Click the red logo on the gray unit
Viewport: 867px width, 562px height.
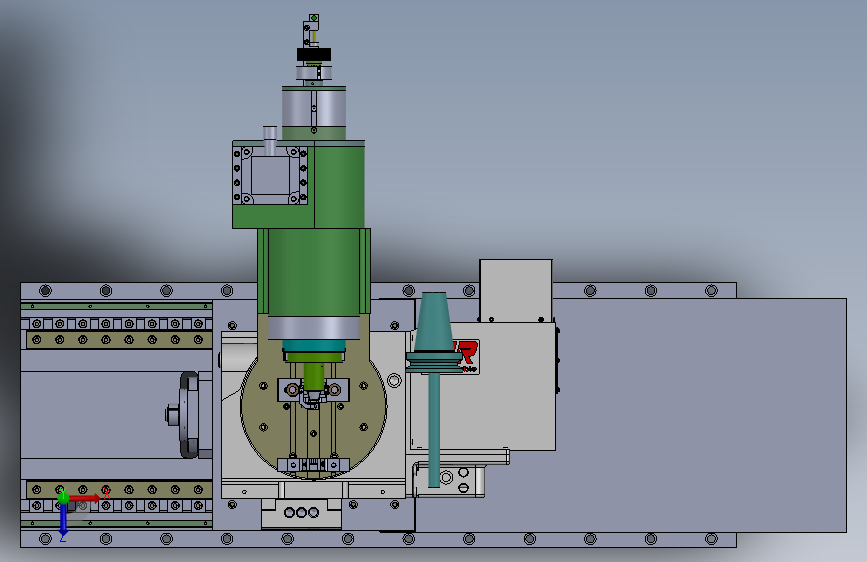(466, 354)
